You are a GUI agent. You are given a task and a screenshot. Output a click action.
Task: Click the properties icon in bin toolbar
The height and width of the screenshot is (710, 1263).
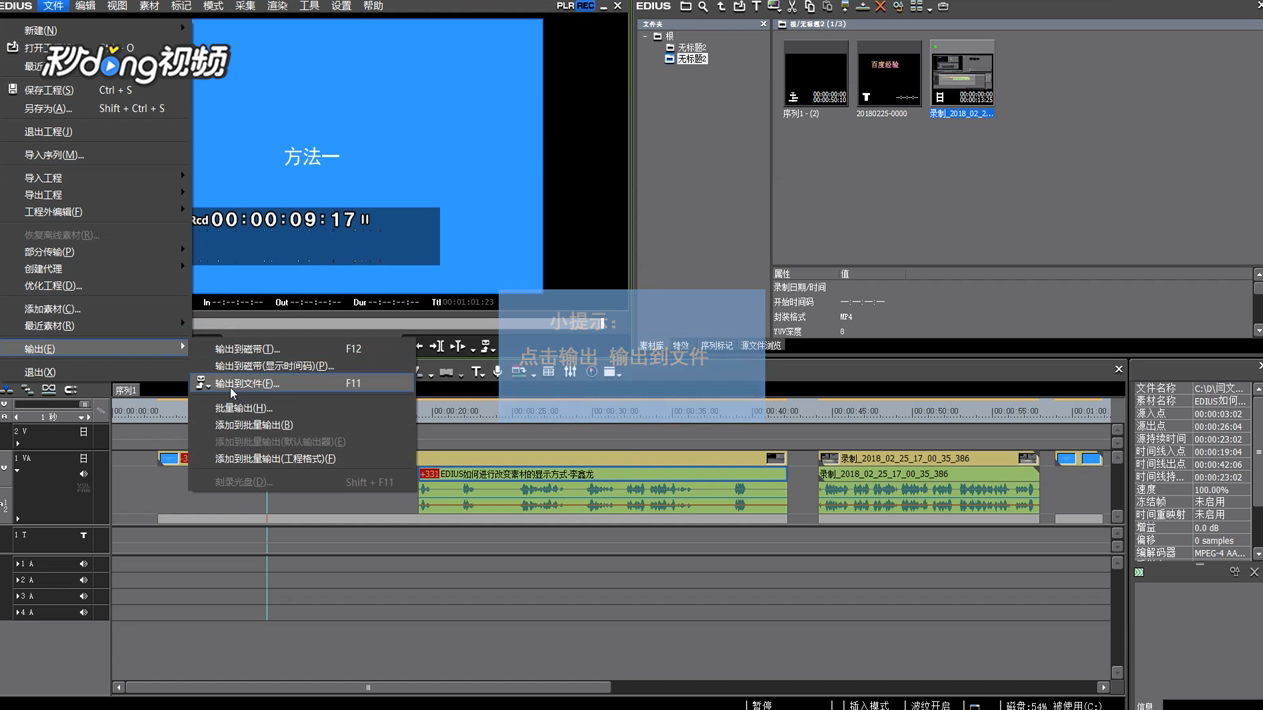[x=898, y=6]
